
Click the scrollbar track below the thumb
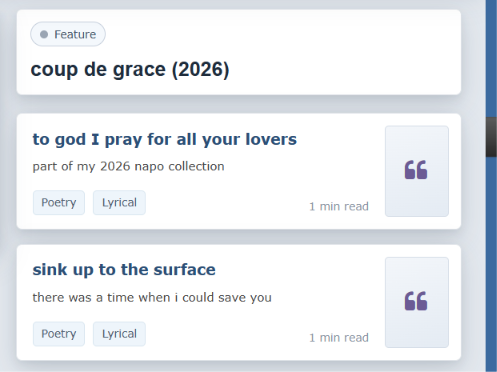pyautogui.click(x=491, y=264)
